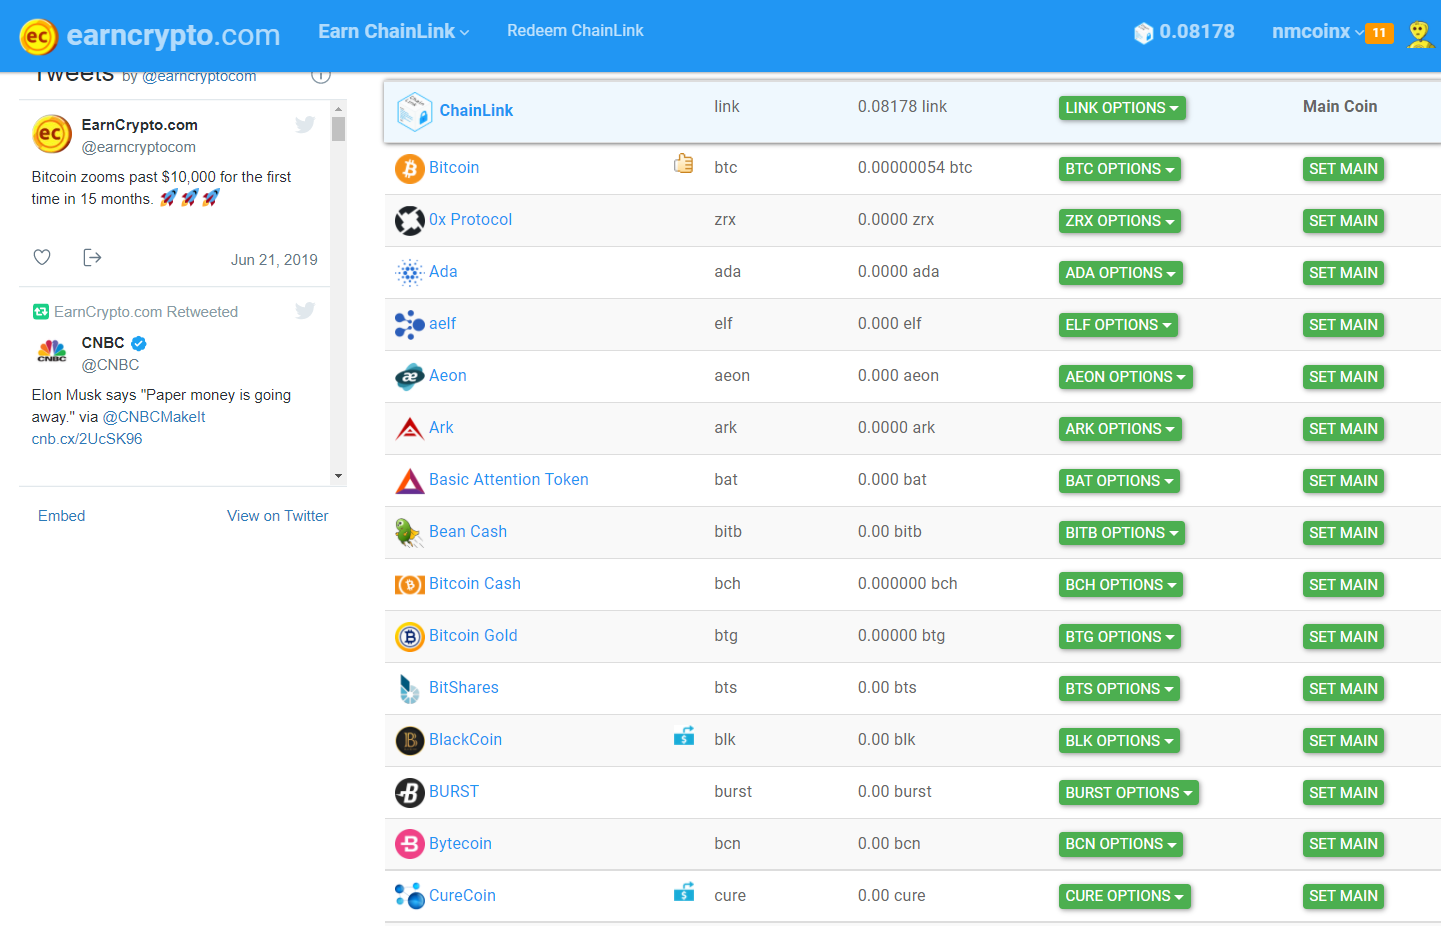Click the tweets panel scrollbar down arrow
Image resolution: width=1441 pixels, height=926 pixels.
pos(338,476)
